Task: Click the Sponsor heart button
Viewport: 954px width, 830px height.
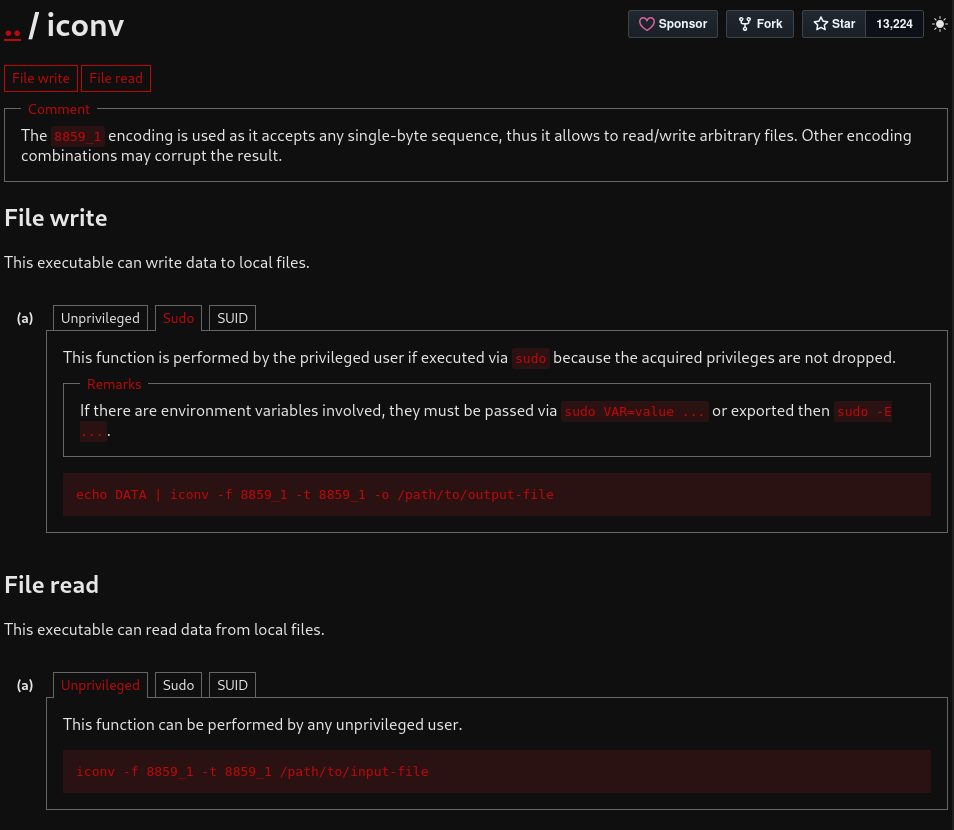Action: (x=673, y=24)
